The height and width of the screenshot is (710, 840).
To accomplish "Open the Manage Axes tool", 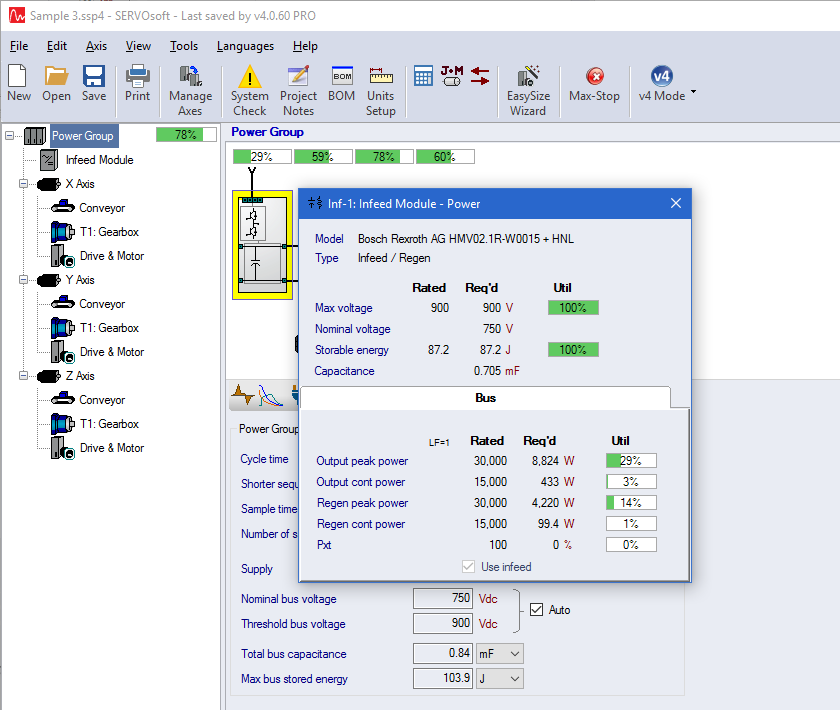I will tap(190, 89).
